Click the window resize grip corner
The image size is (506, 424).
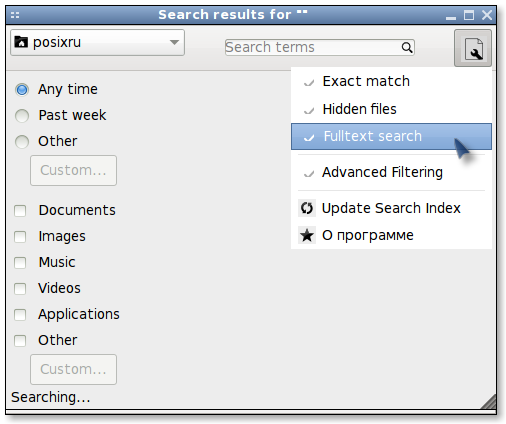[x=489, y=401]
